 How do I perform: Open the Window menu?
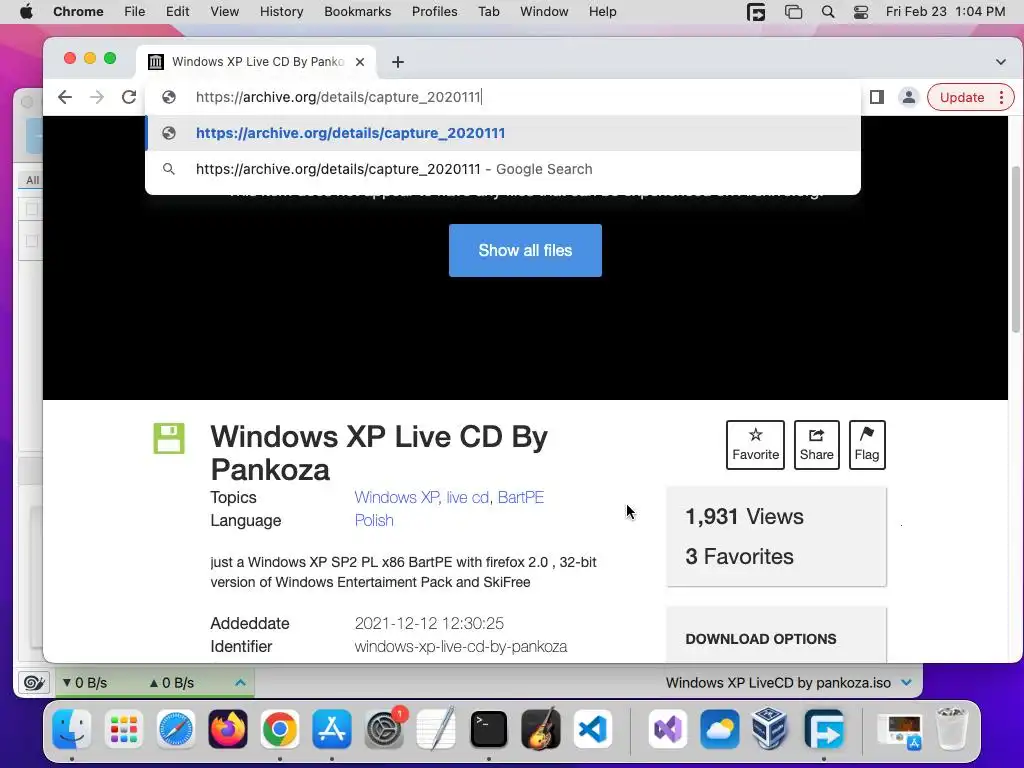point(544,12)
